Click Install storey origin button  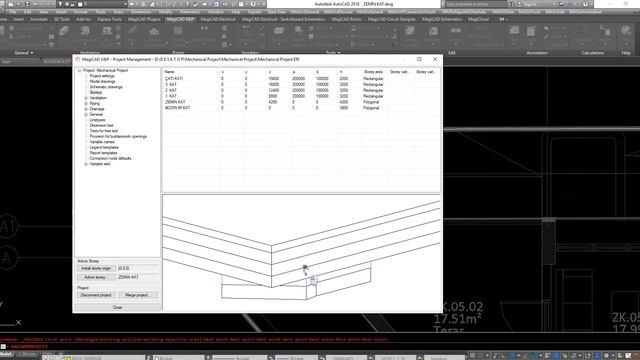(96, 269)
